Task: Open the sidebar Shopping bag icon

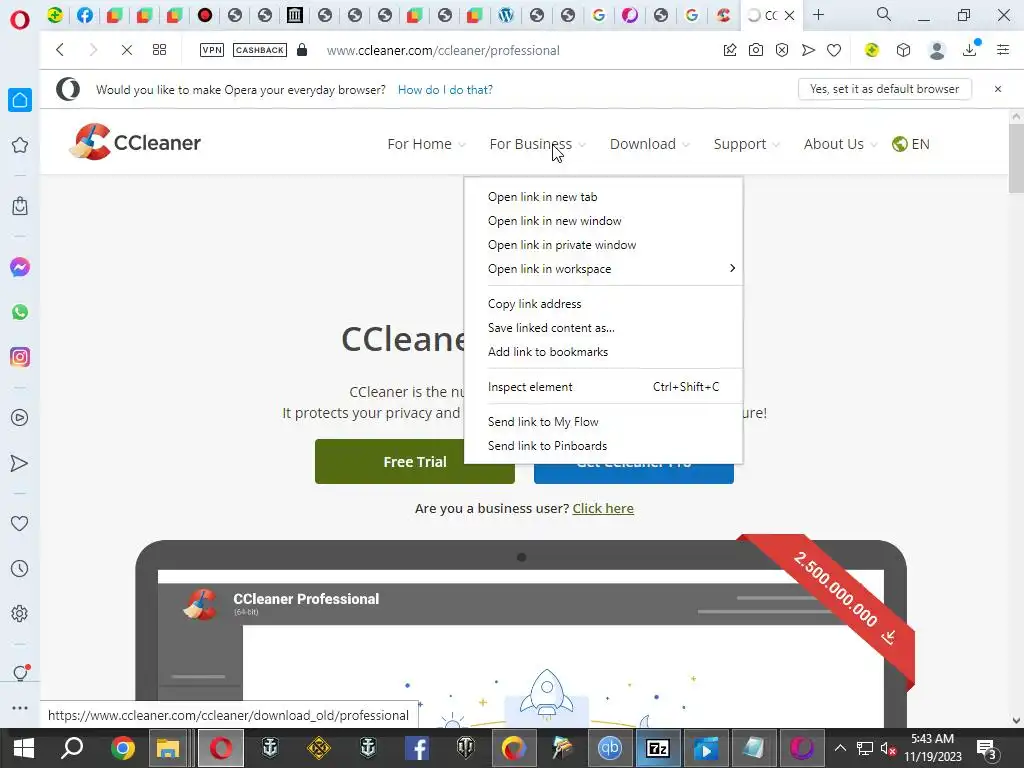Action: click(x=20, y=206)
